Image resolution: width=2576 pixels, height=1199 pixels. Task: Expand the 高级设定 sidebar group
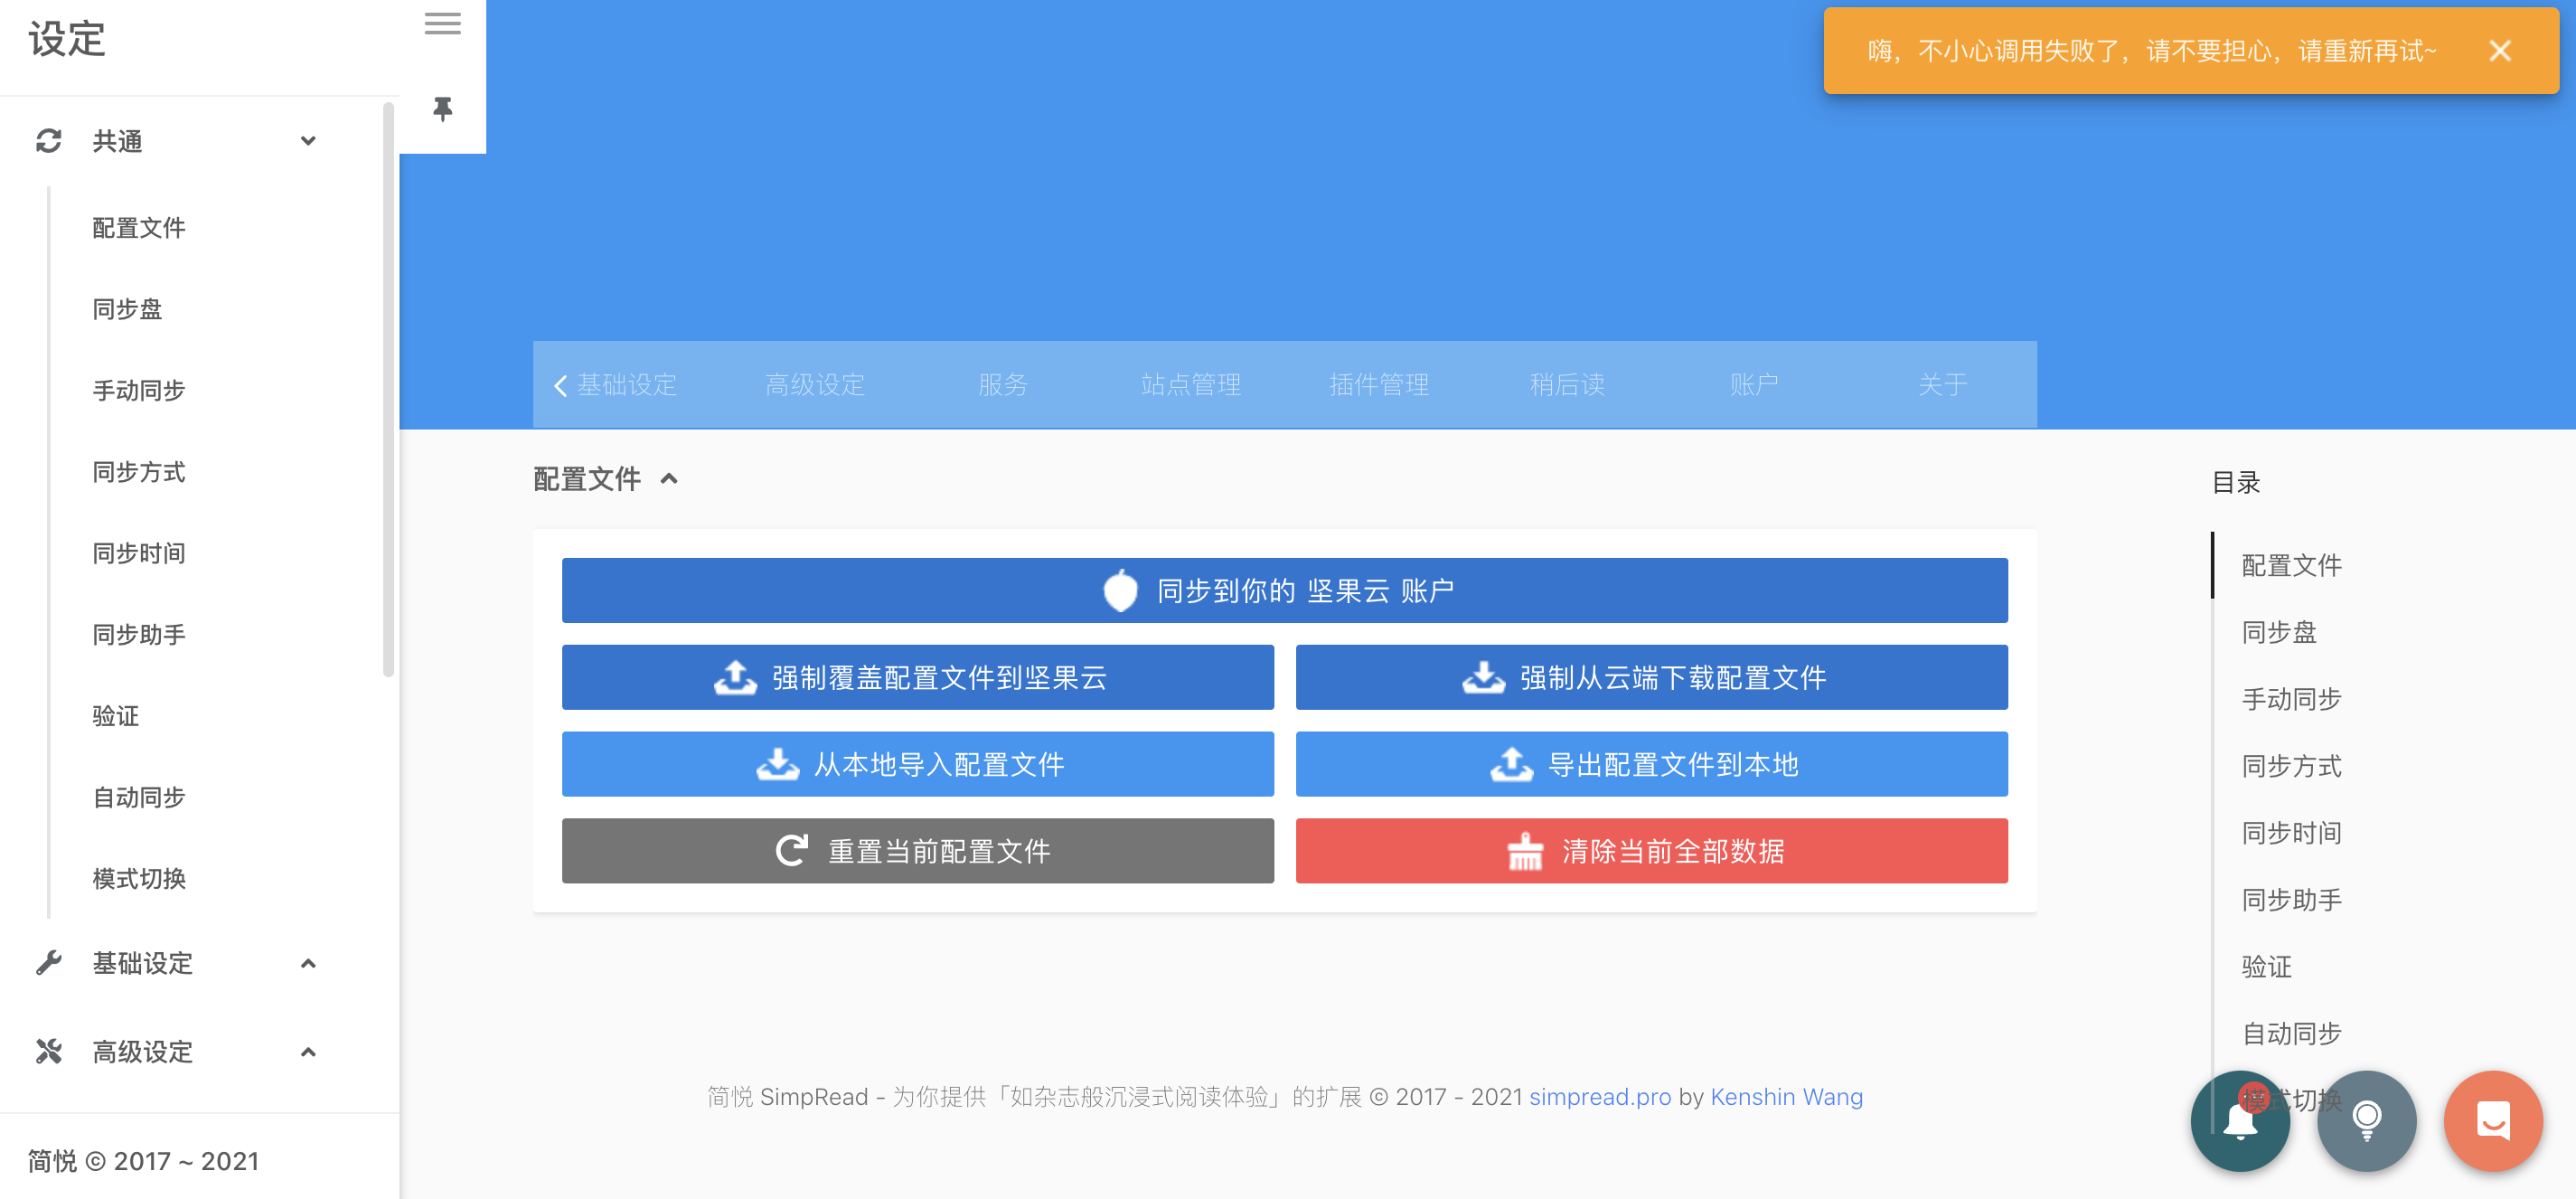pyautogui.click(x=308, y=1051)
